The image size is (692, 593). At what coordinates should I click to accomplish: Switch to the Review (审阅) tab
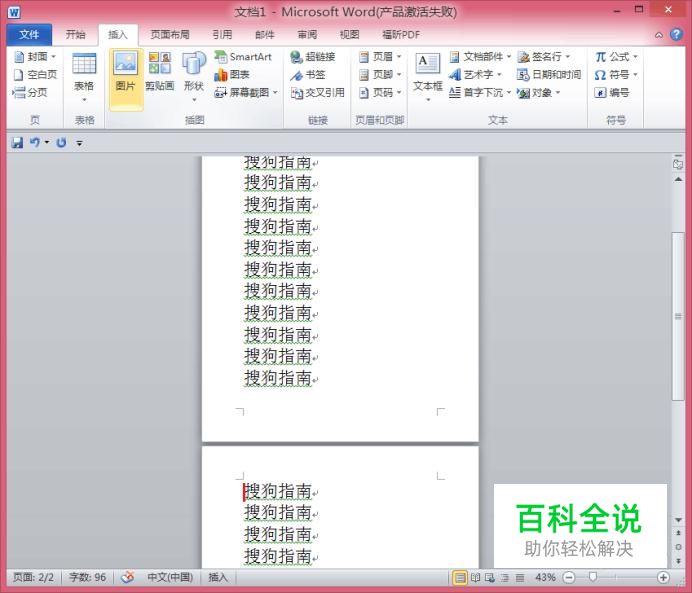[x=307, y=34]
